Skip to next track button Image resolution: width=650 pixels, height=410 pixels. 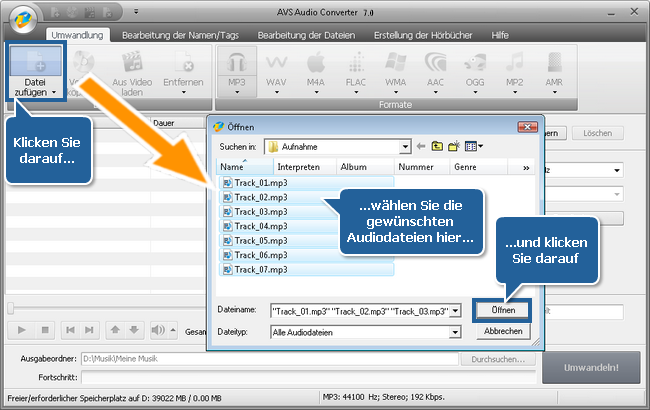[89, 330]
